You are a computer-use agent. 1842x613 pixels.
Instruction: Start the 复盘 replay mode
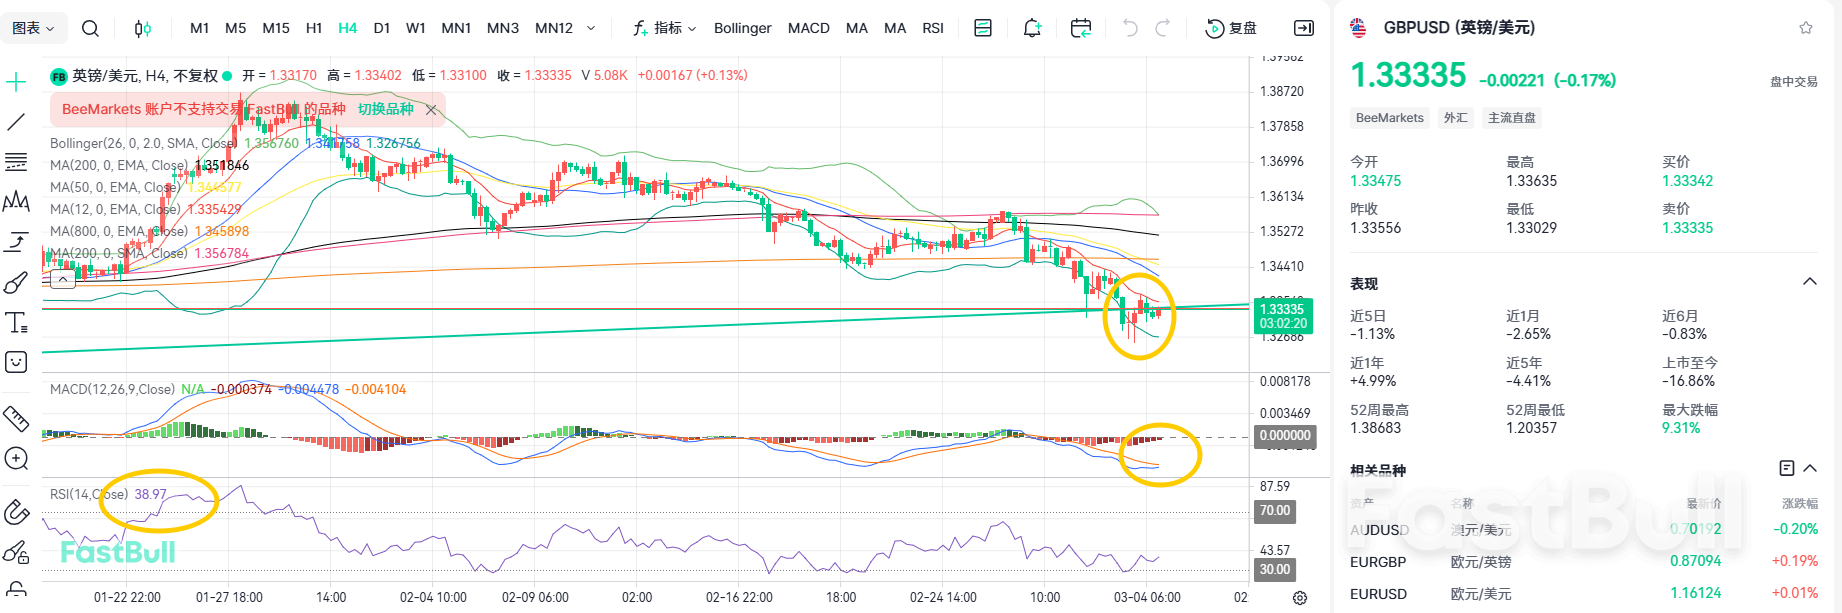pyautogui.click(x=1231, y=28)
